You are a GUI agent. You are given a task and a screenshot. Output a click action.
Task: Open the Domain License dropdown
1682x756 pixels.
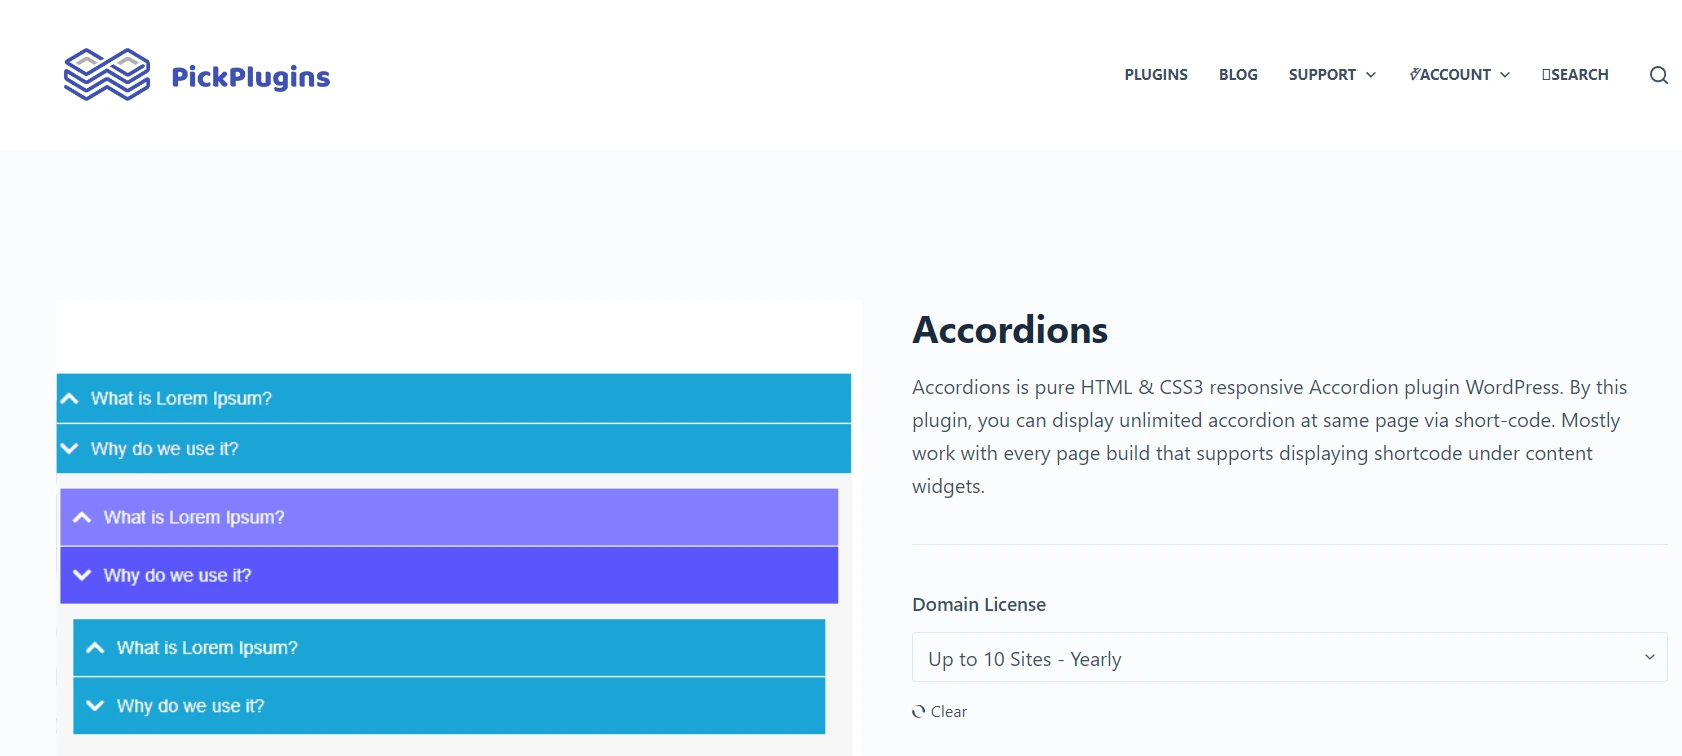[x=1289, y=658]
